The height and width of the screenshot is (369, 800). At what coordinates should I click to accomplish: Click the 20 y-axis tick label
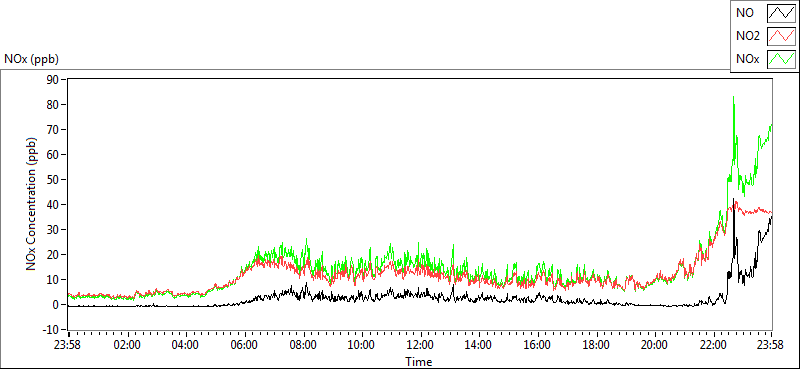pos(54,254)
